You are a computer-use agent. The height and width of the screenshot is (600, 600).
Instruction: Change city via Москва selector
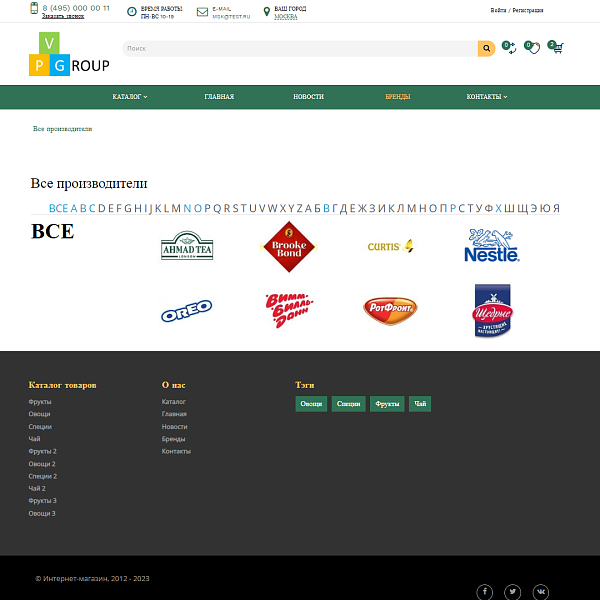point(286,17)
